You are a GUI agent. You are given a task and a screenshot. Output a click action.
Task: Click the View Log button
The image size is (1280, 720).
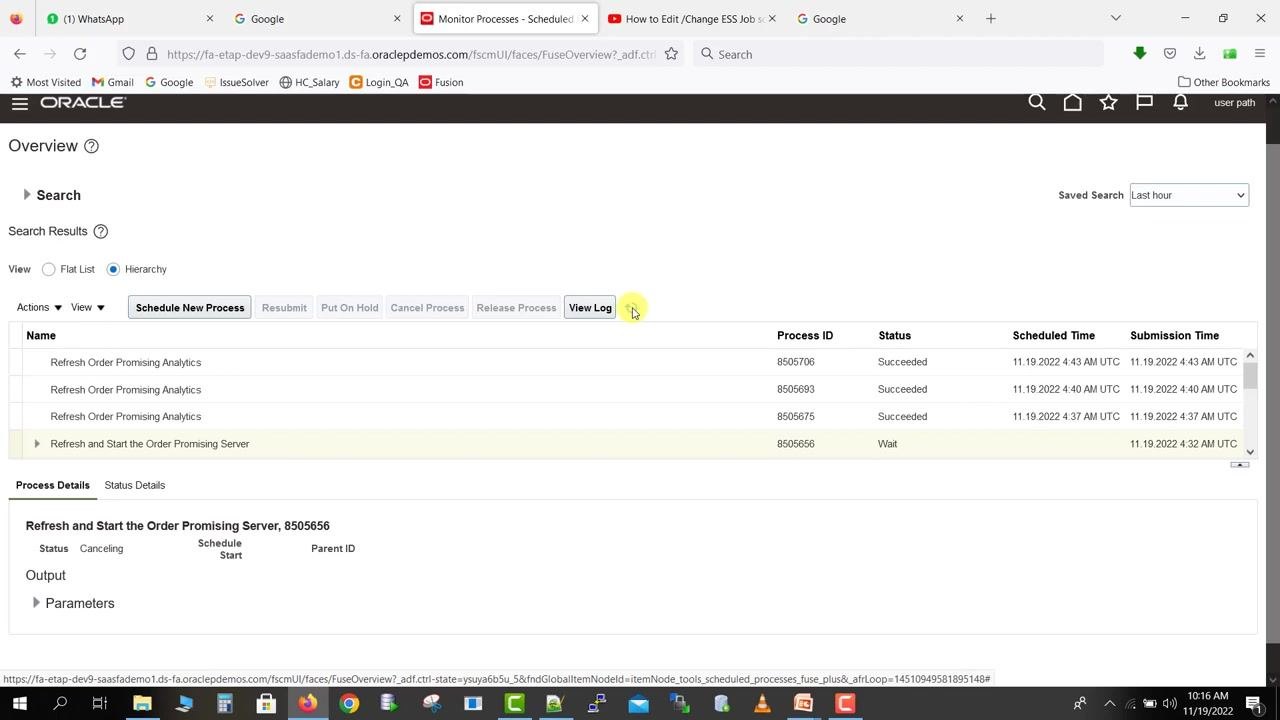coord(590,308)
